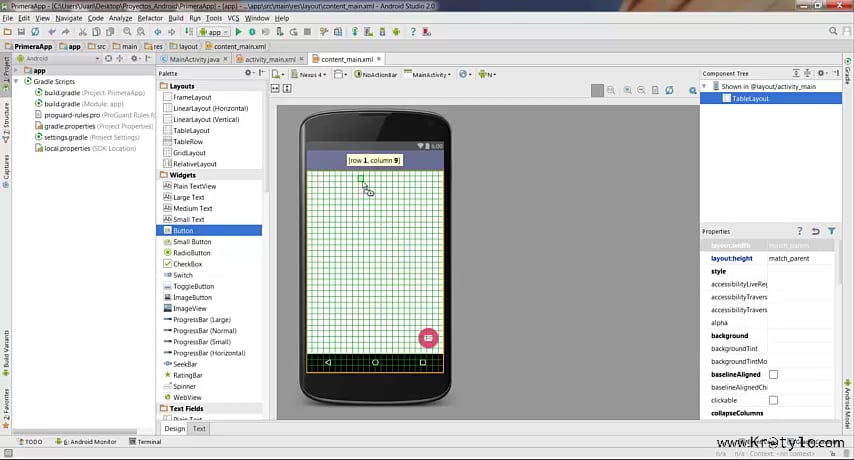This screenshot has height=460, width=854.
Task: Click the Find magnifier icon
Action: (127, 32)
